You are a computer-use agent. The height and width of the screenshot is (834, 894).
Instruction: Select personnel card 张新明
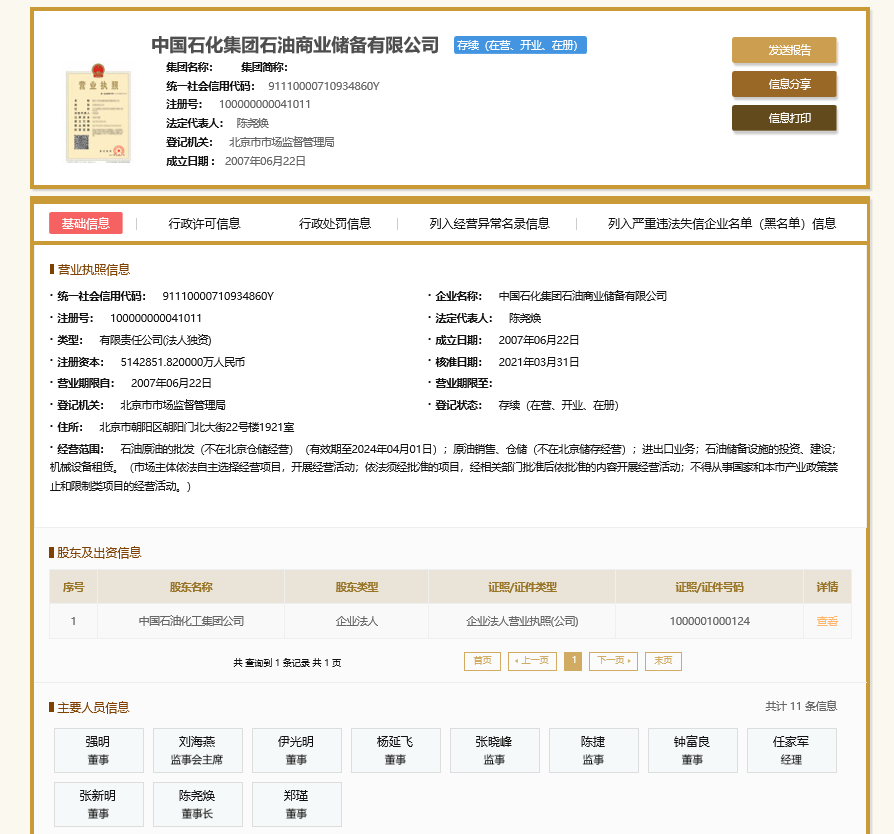(x=99, y=804)
